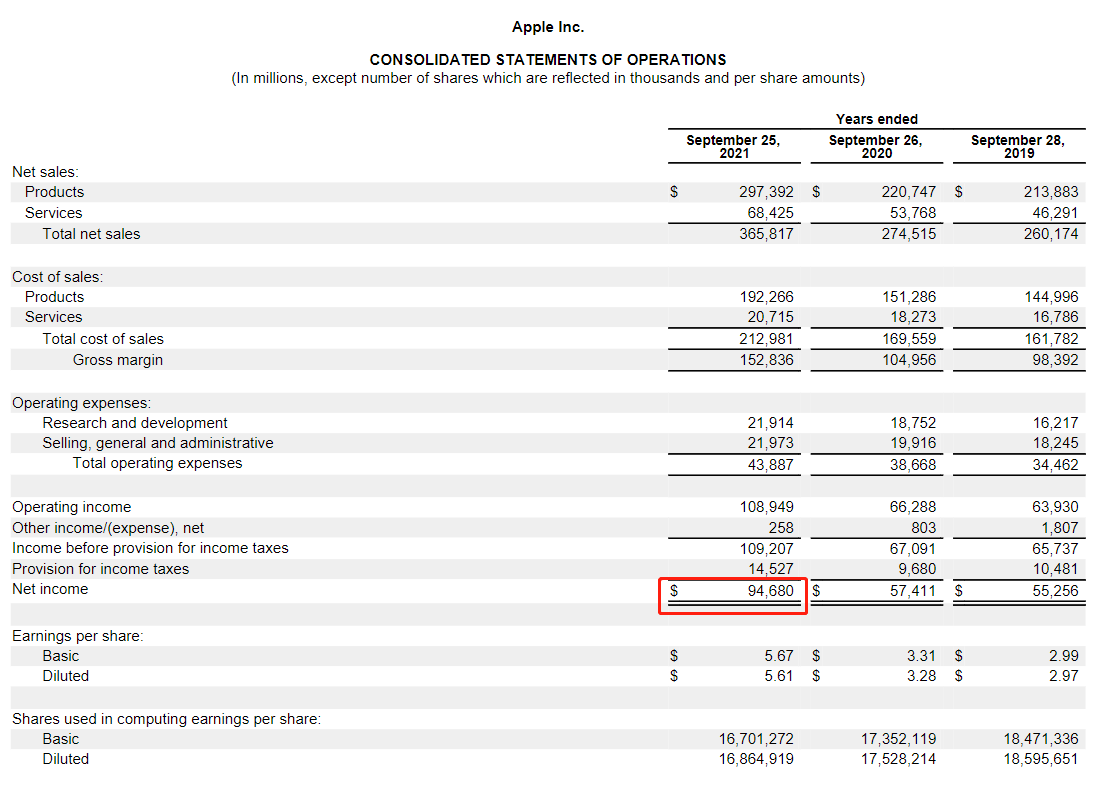1100x789 pixels.
Task: Select the September 25, 2021 column header
Action: click(x=733, y=147)
